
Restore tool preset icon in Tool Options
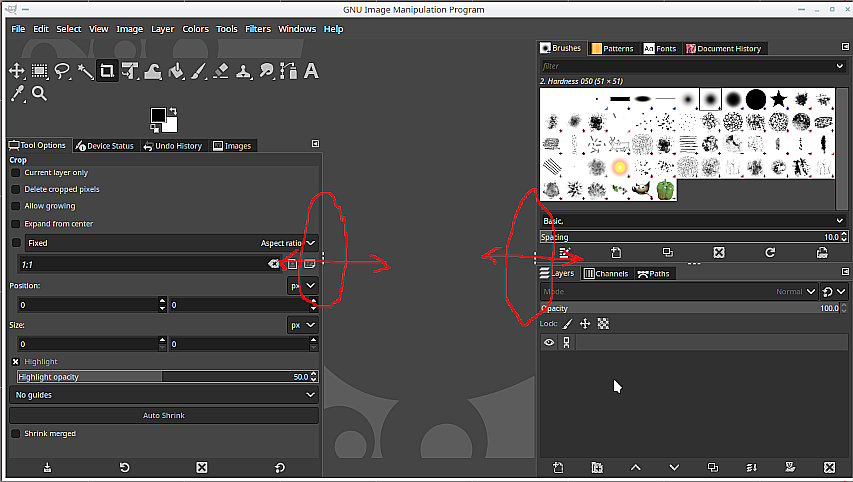tap(125, 468)
